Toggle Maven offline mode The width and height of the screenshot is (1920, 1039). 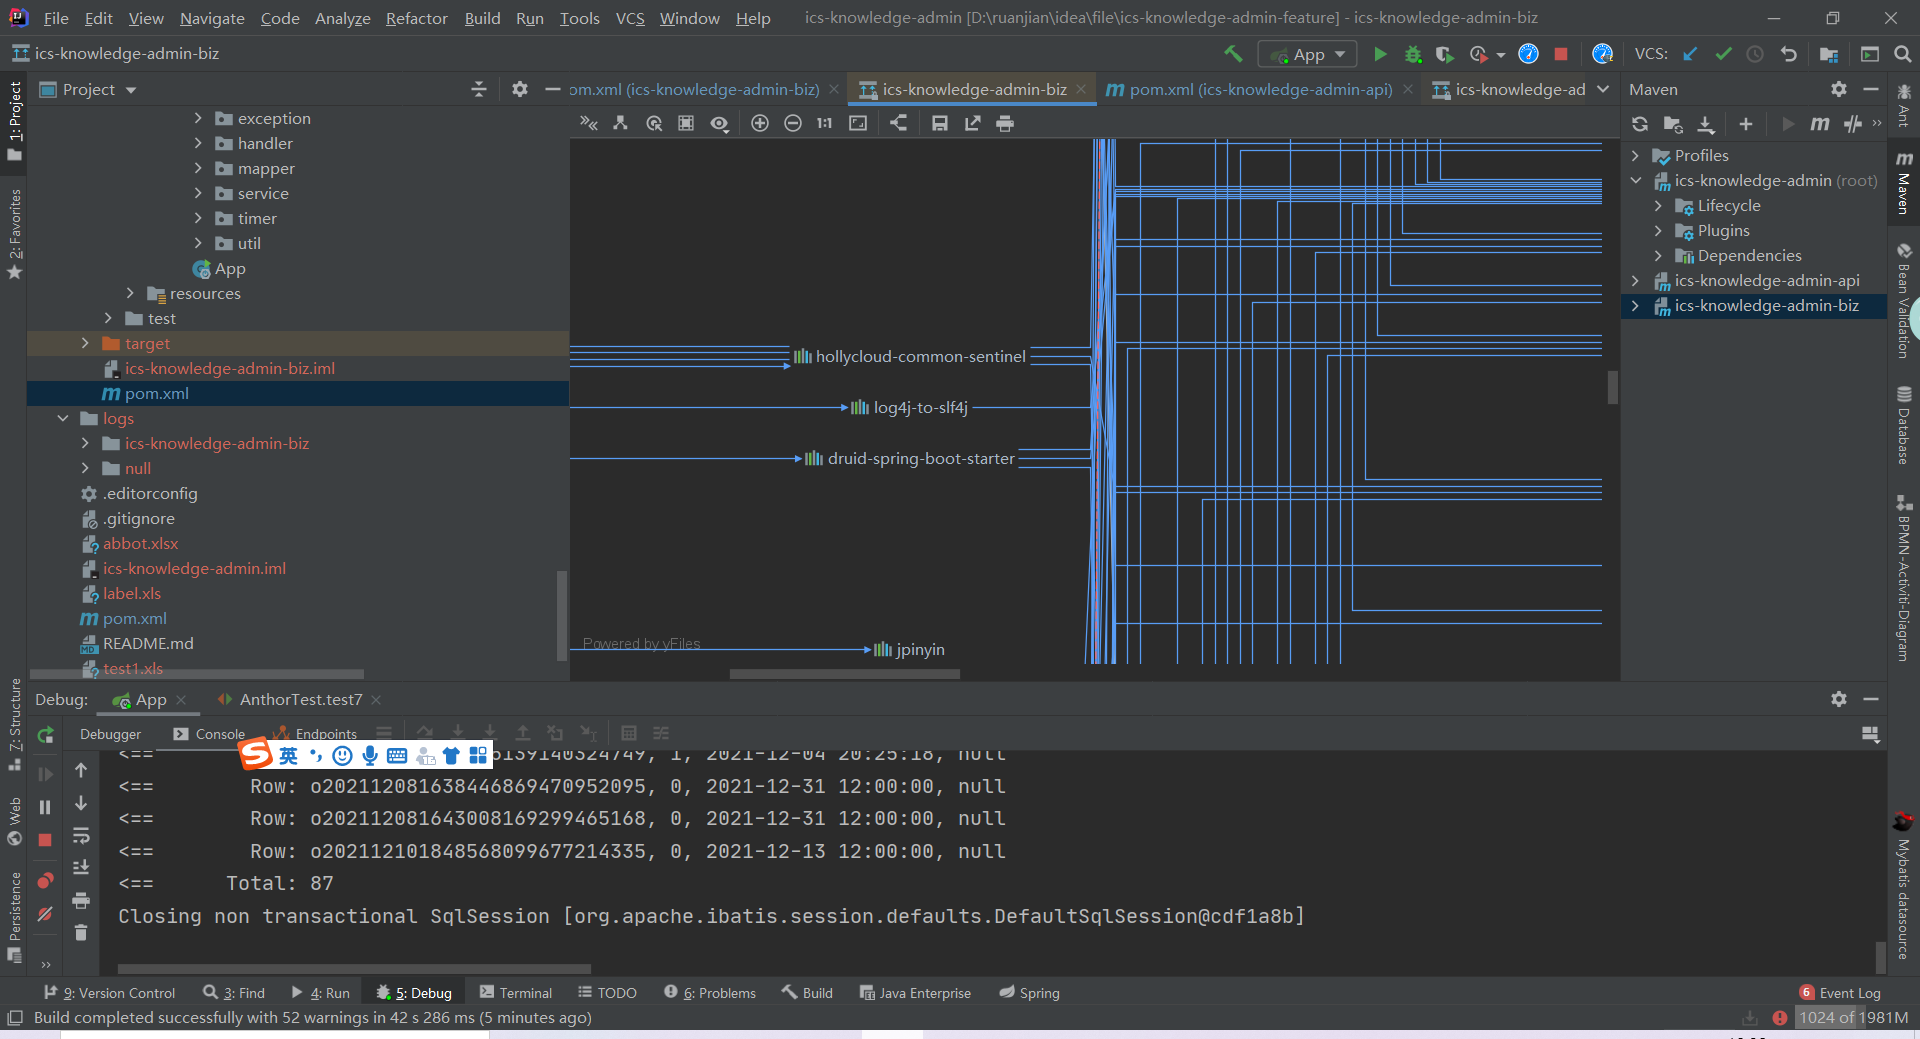[x=1852, y=124]
